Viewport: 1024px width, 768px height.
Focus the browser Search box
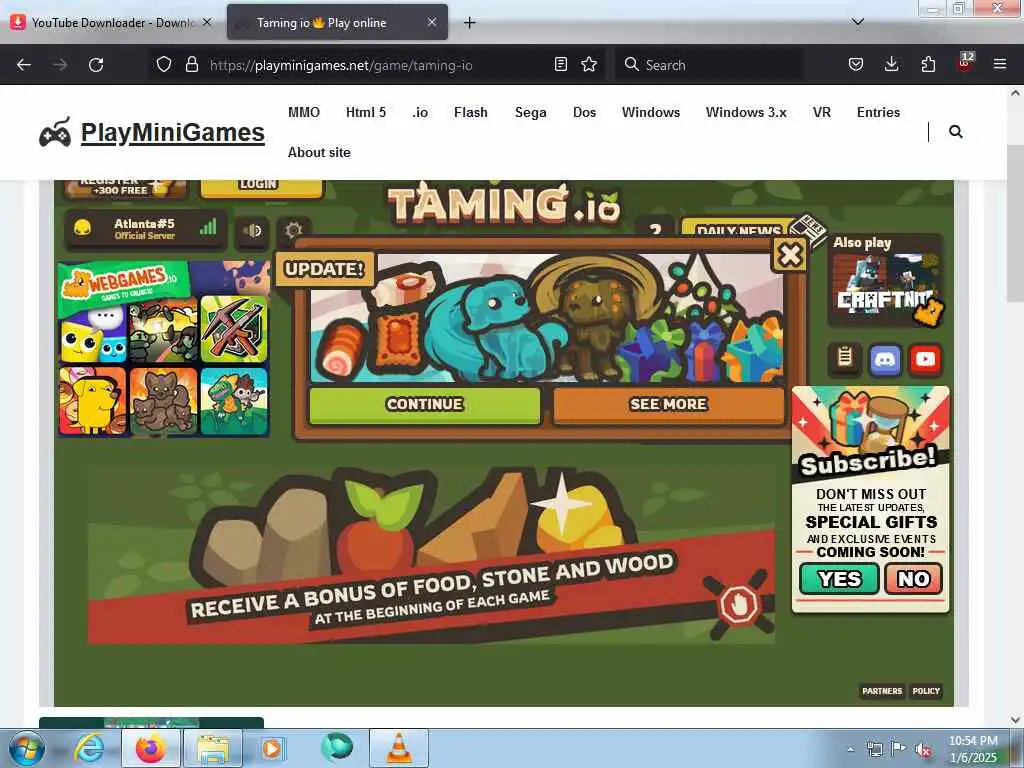709,65
